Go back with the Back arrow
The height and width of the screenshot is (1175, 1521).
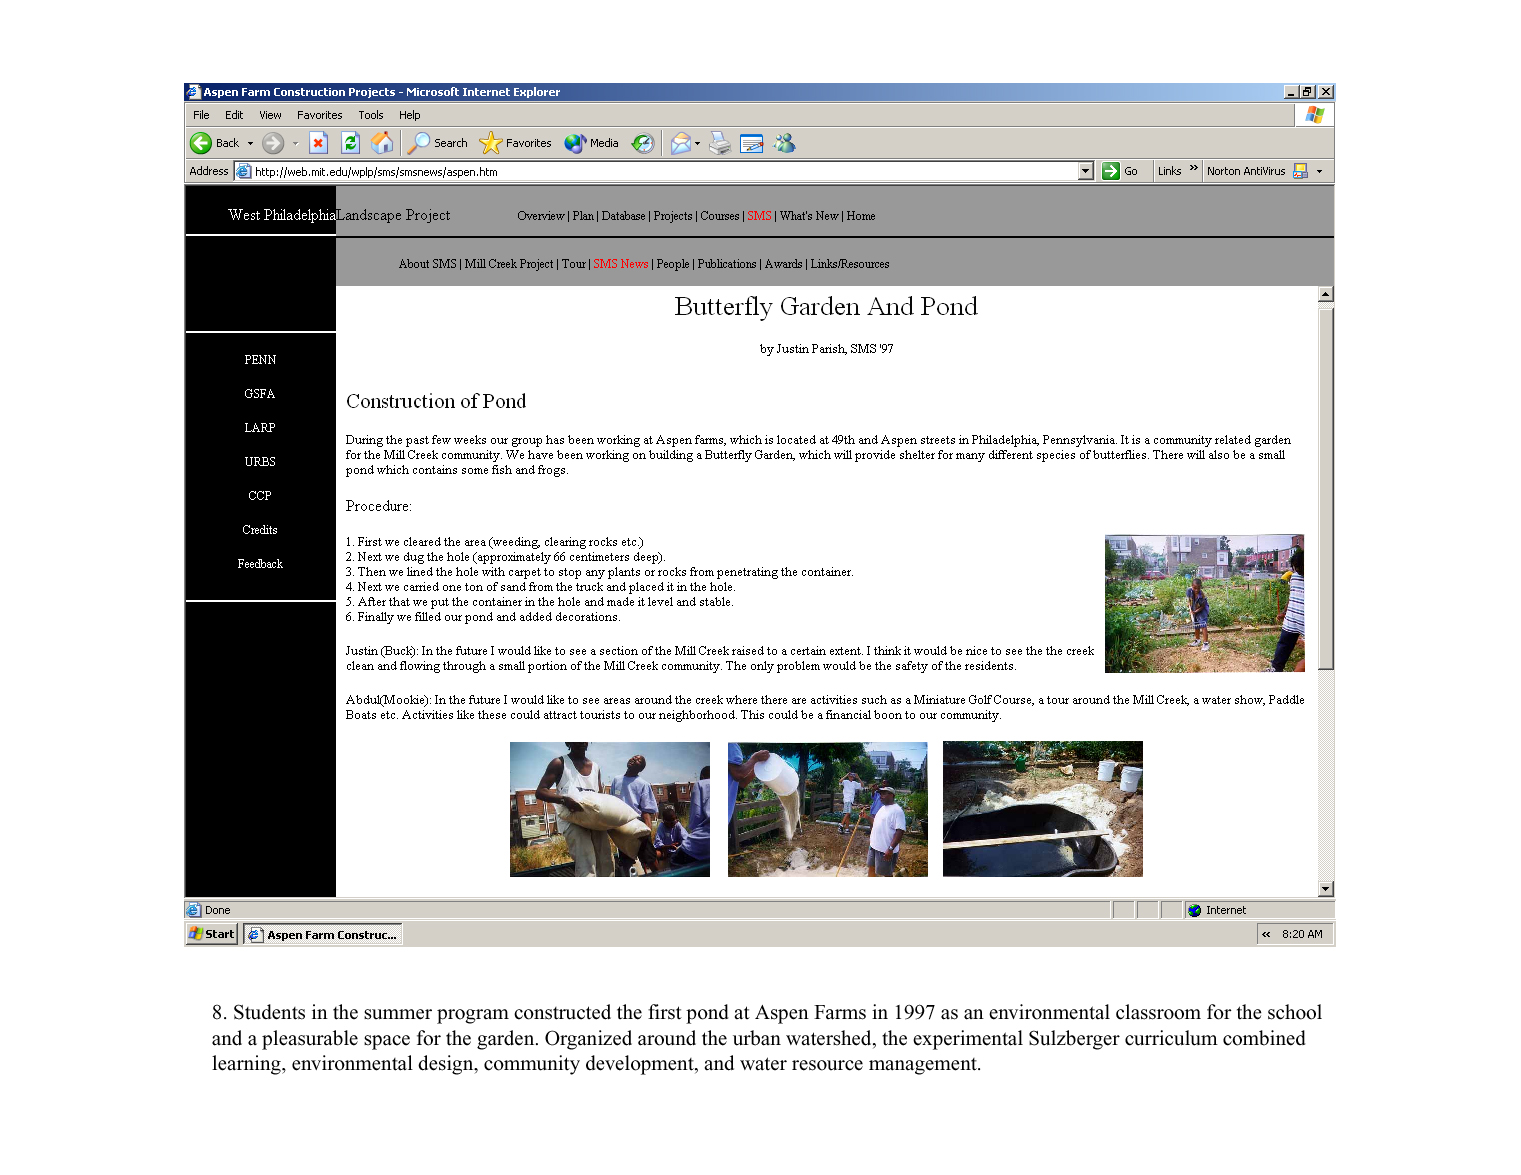(x=214, y=143)
